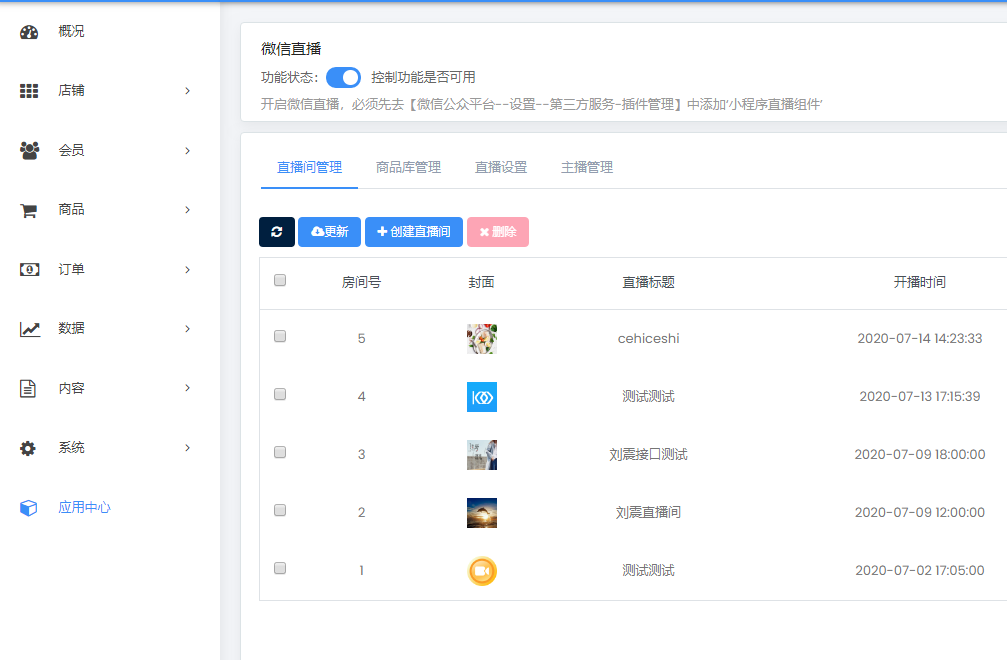Screen dimensions: 1007x660
Task: Click the dark refresh icon button
Action: (277, 232)
